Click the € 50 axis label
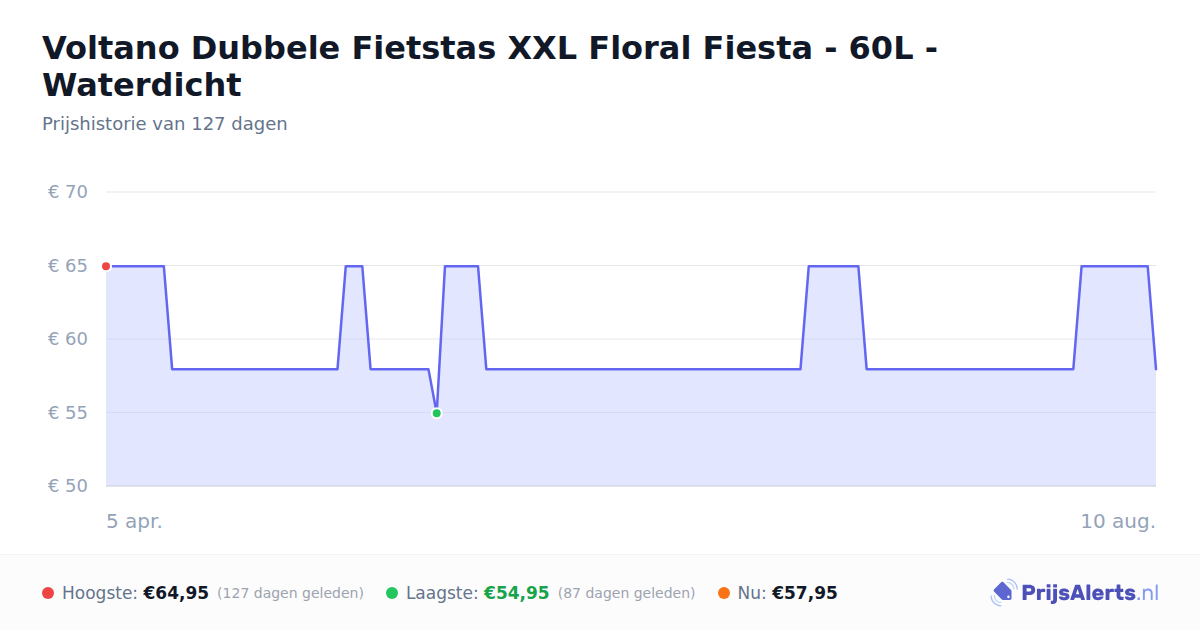The height and width of the screenshot is (630, 1200). (x=68, y=486)
